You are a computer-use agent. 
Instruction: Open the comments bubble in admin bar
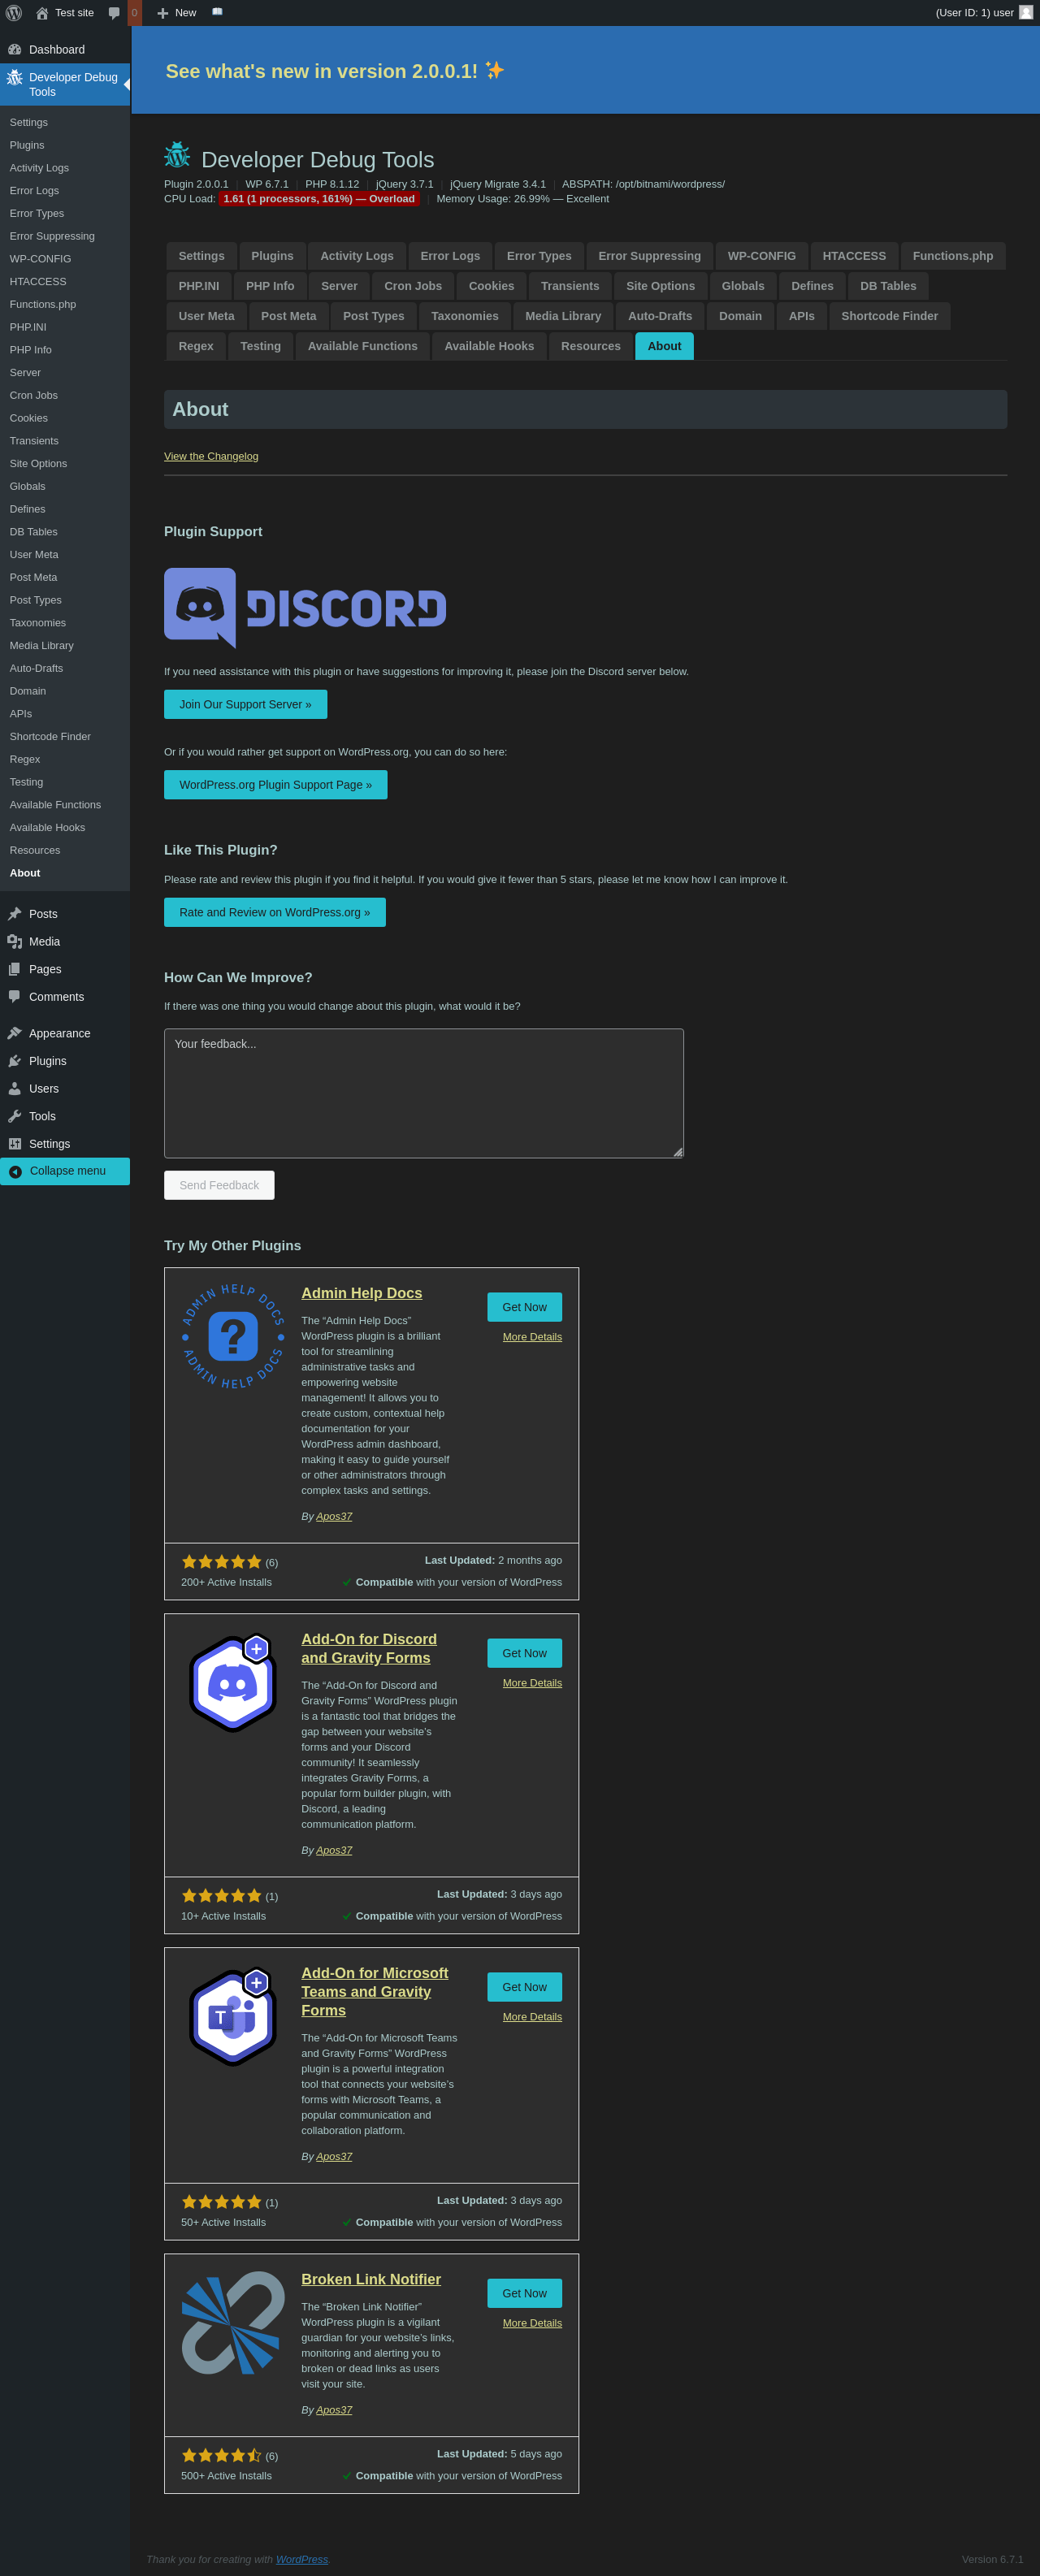pos(114,13)
